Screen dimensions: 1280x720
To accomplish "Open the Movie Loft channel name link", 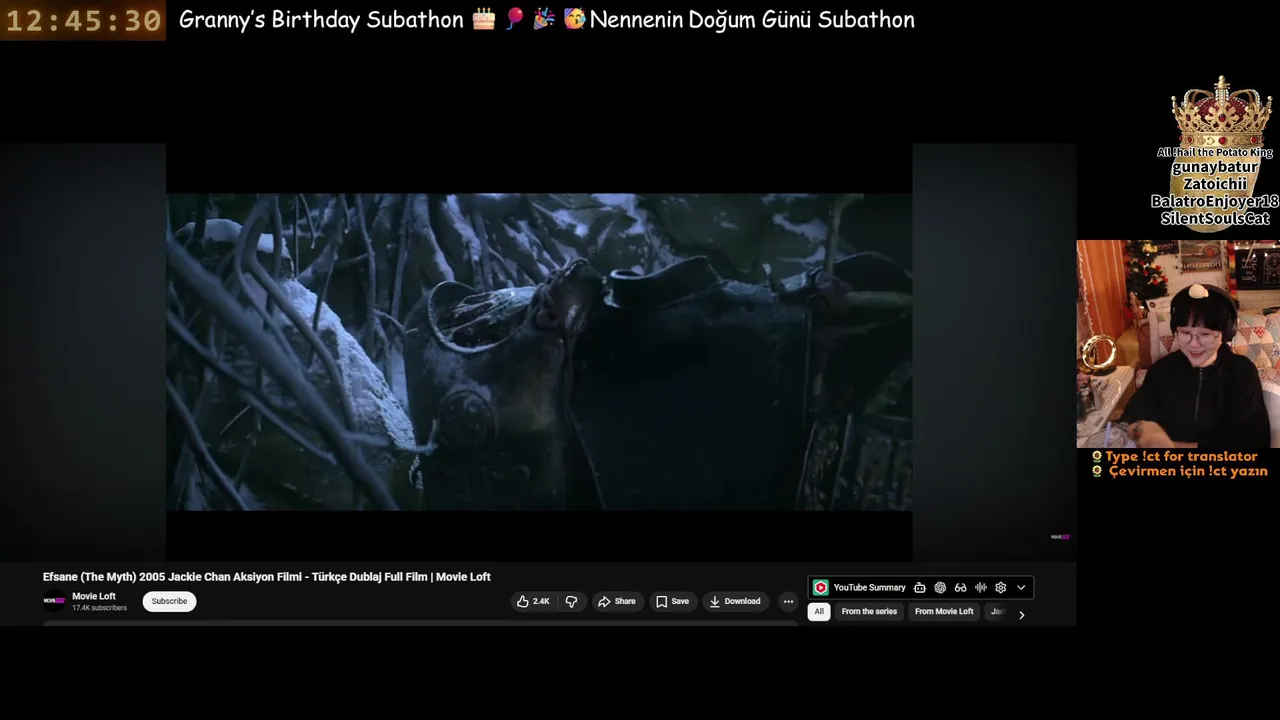I will click(94, 596).
